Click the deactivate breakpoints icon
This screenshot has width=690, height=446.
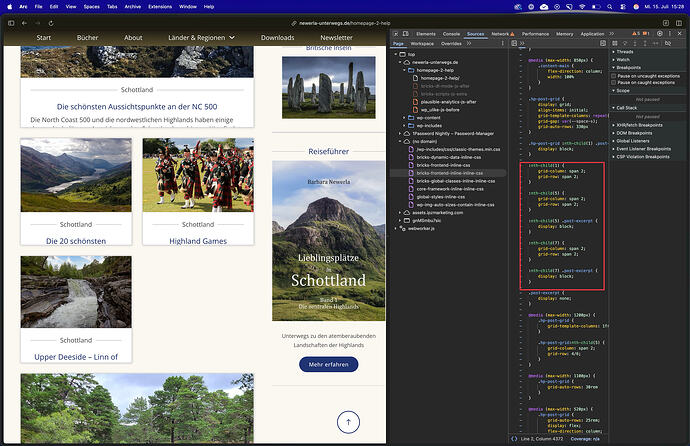(668, 43)
